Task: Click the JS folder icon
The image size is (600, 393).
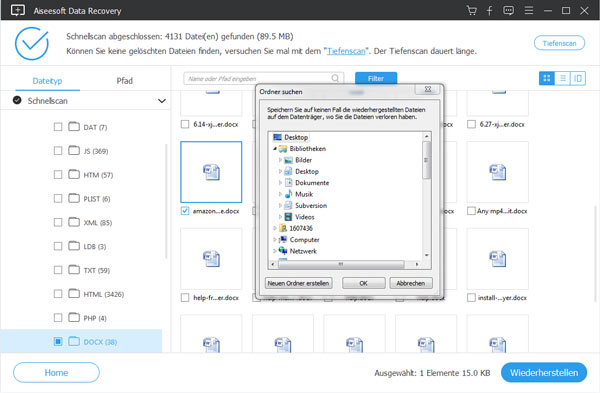Action: pyautogui.click(x=74, y=150)
